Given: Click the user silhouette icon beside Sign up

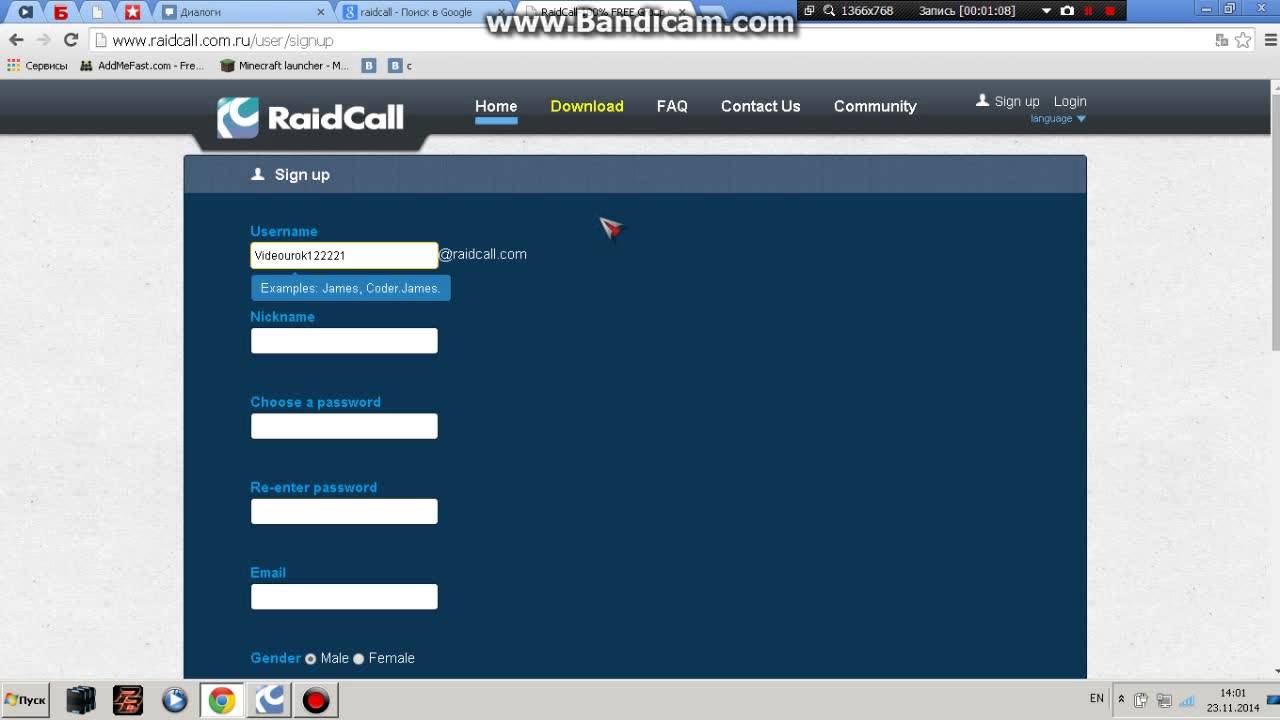Looking at the screenshot, I should [982, 100].
